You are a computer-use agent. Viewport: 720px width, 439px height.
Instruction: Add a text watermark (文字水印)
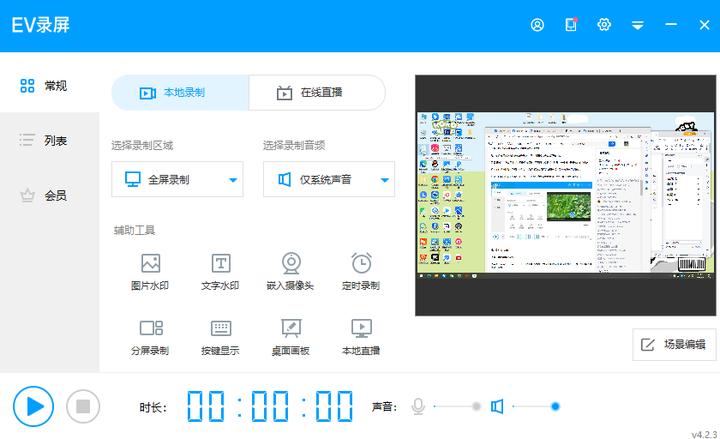click(x=220, y=271)
